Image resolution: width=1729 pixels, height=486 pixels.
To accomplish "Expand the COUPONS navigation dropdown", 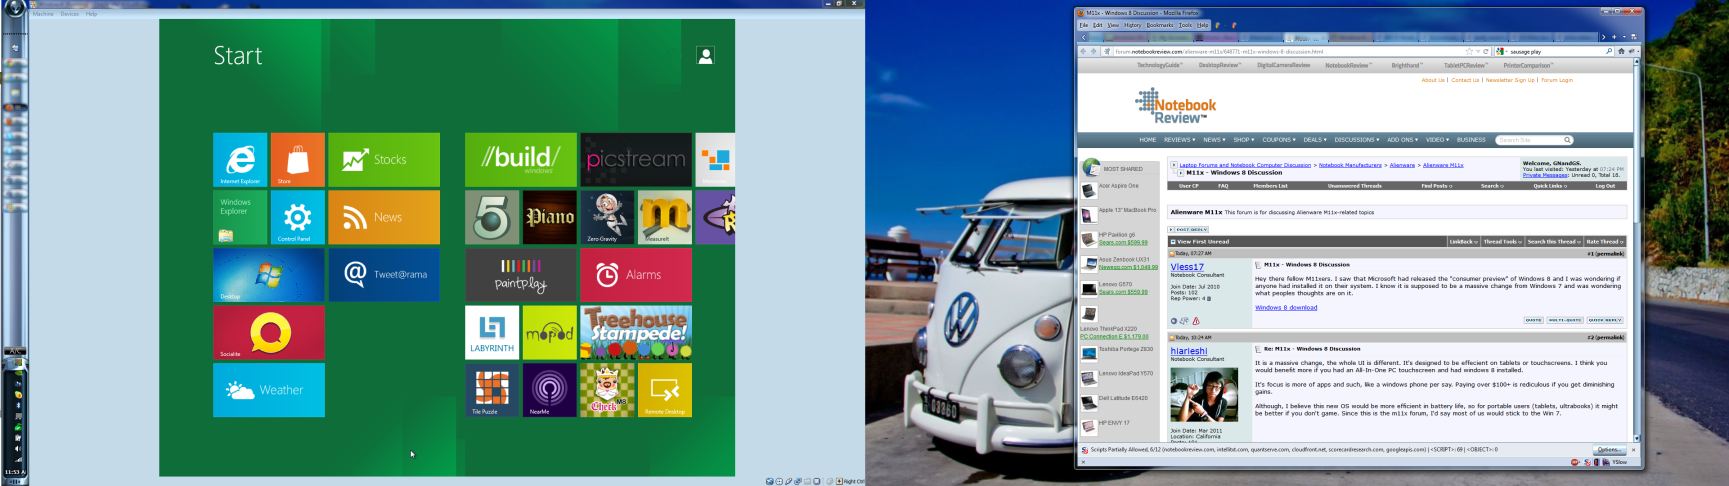I will [x=1279, y=140].
